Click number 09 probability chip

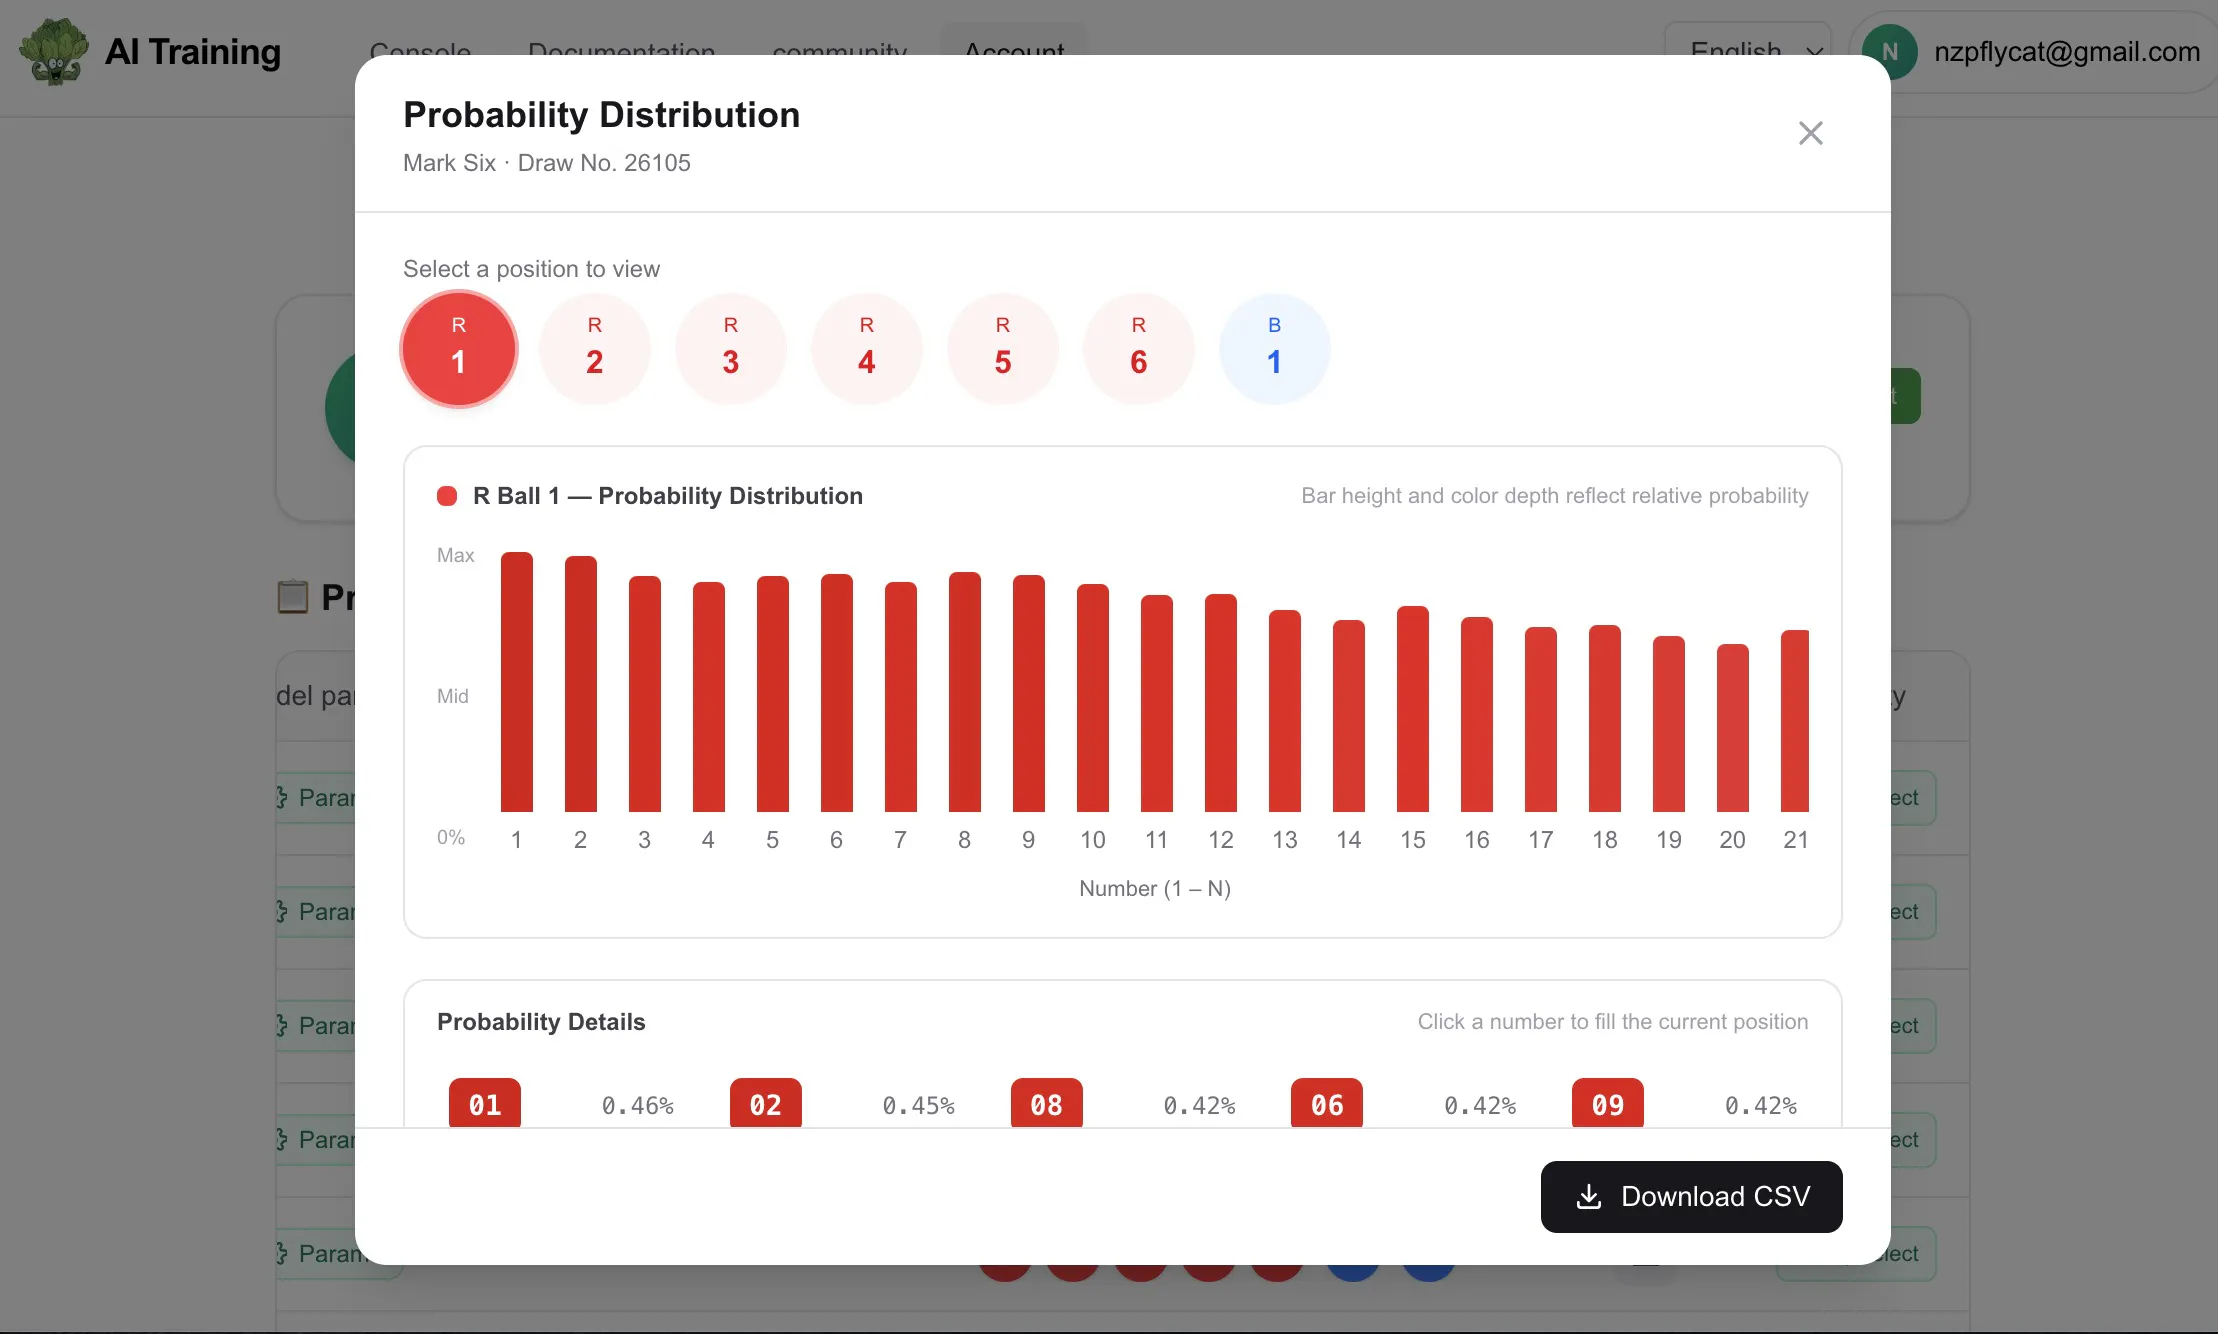pyautogui.click(x=1608, y=1103)
